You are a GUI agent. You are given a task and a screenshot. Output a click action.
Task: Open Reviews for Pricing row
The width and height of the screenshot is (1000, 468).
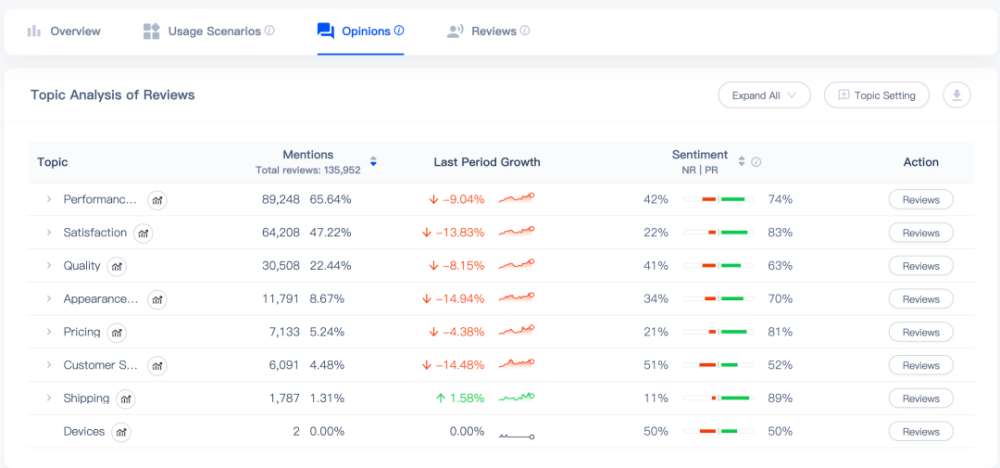click(x=921, y=332)
